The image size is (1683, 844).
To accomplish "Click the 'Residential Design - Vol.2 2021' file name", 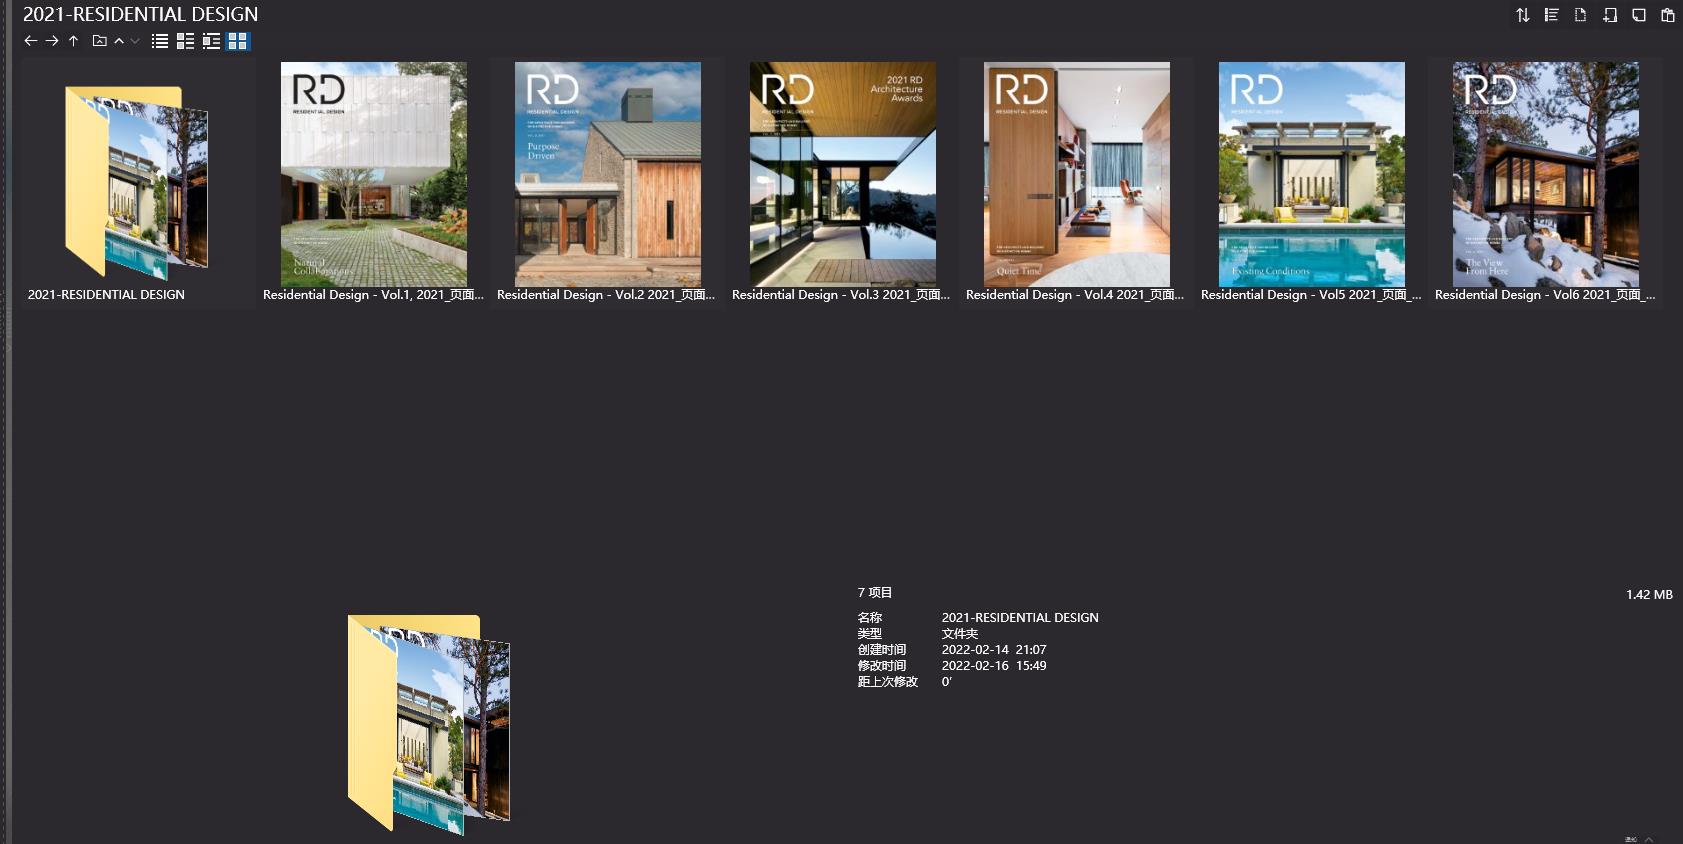I will (x=606, y=295).
